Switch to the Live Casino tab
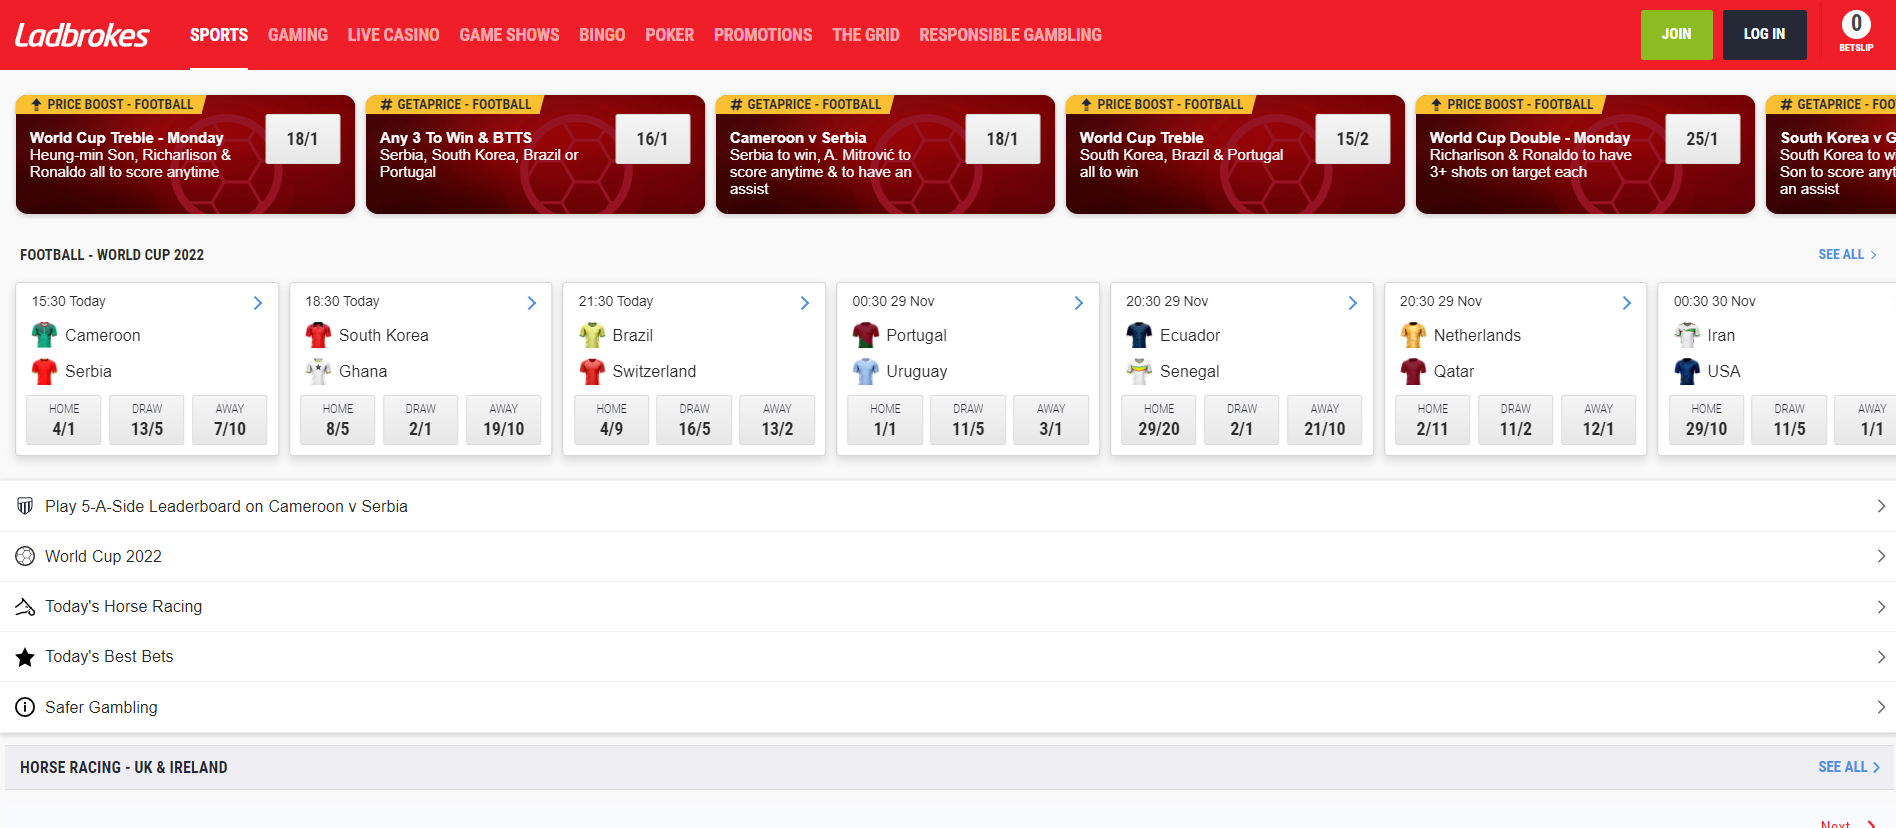Screen dimensions: 1896x828 [x=393, y=35]
